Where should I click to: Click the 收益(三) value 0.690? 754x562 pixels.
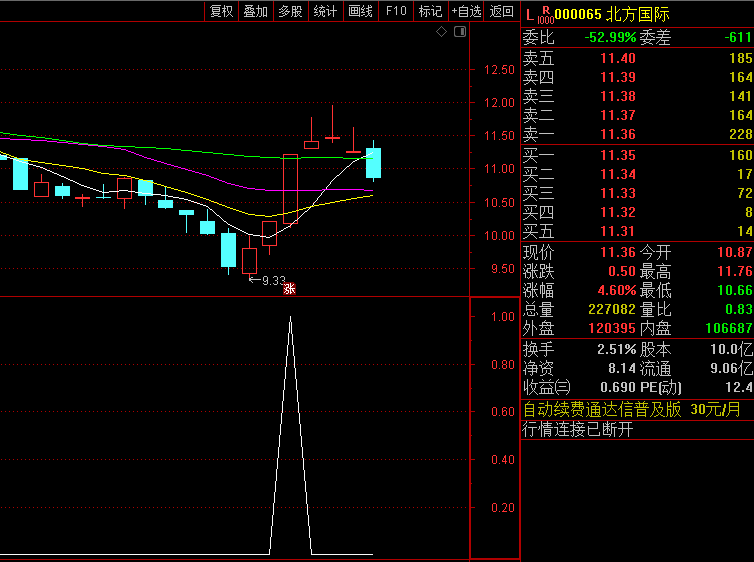click(618, 387)
